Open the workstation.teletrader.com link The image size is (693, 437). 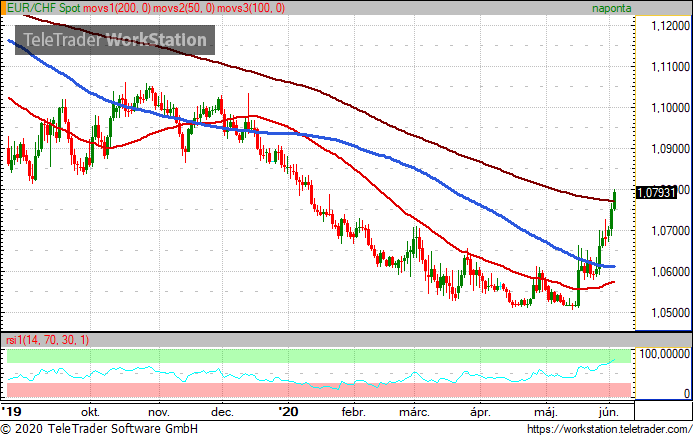click(609, 429)
